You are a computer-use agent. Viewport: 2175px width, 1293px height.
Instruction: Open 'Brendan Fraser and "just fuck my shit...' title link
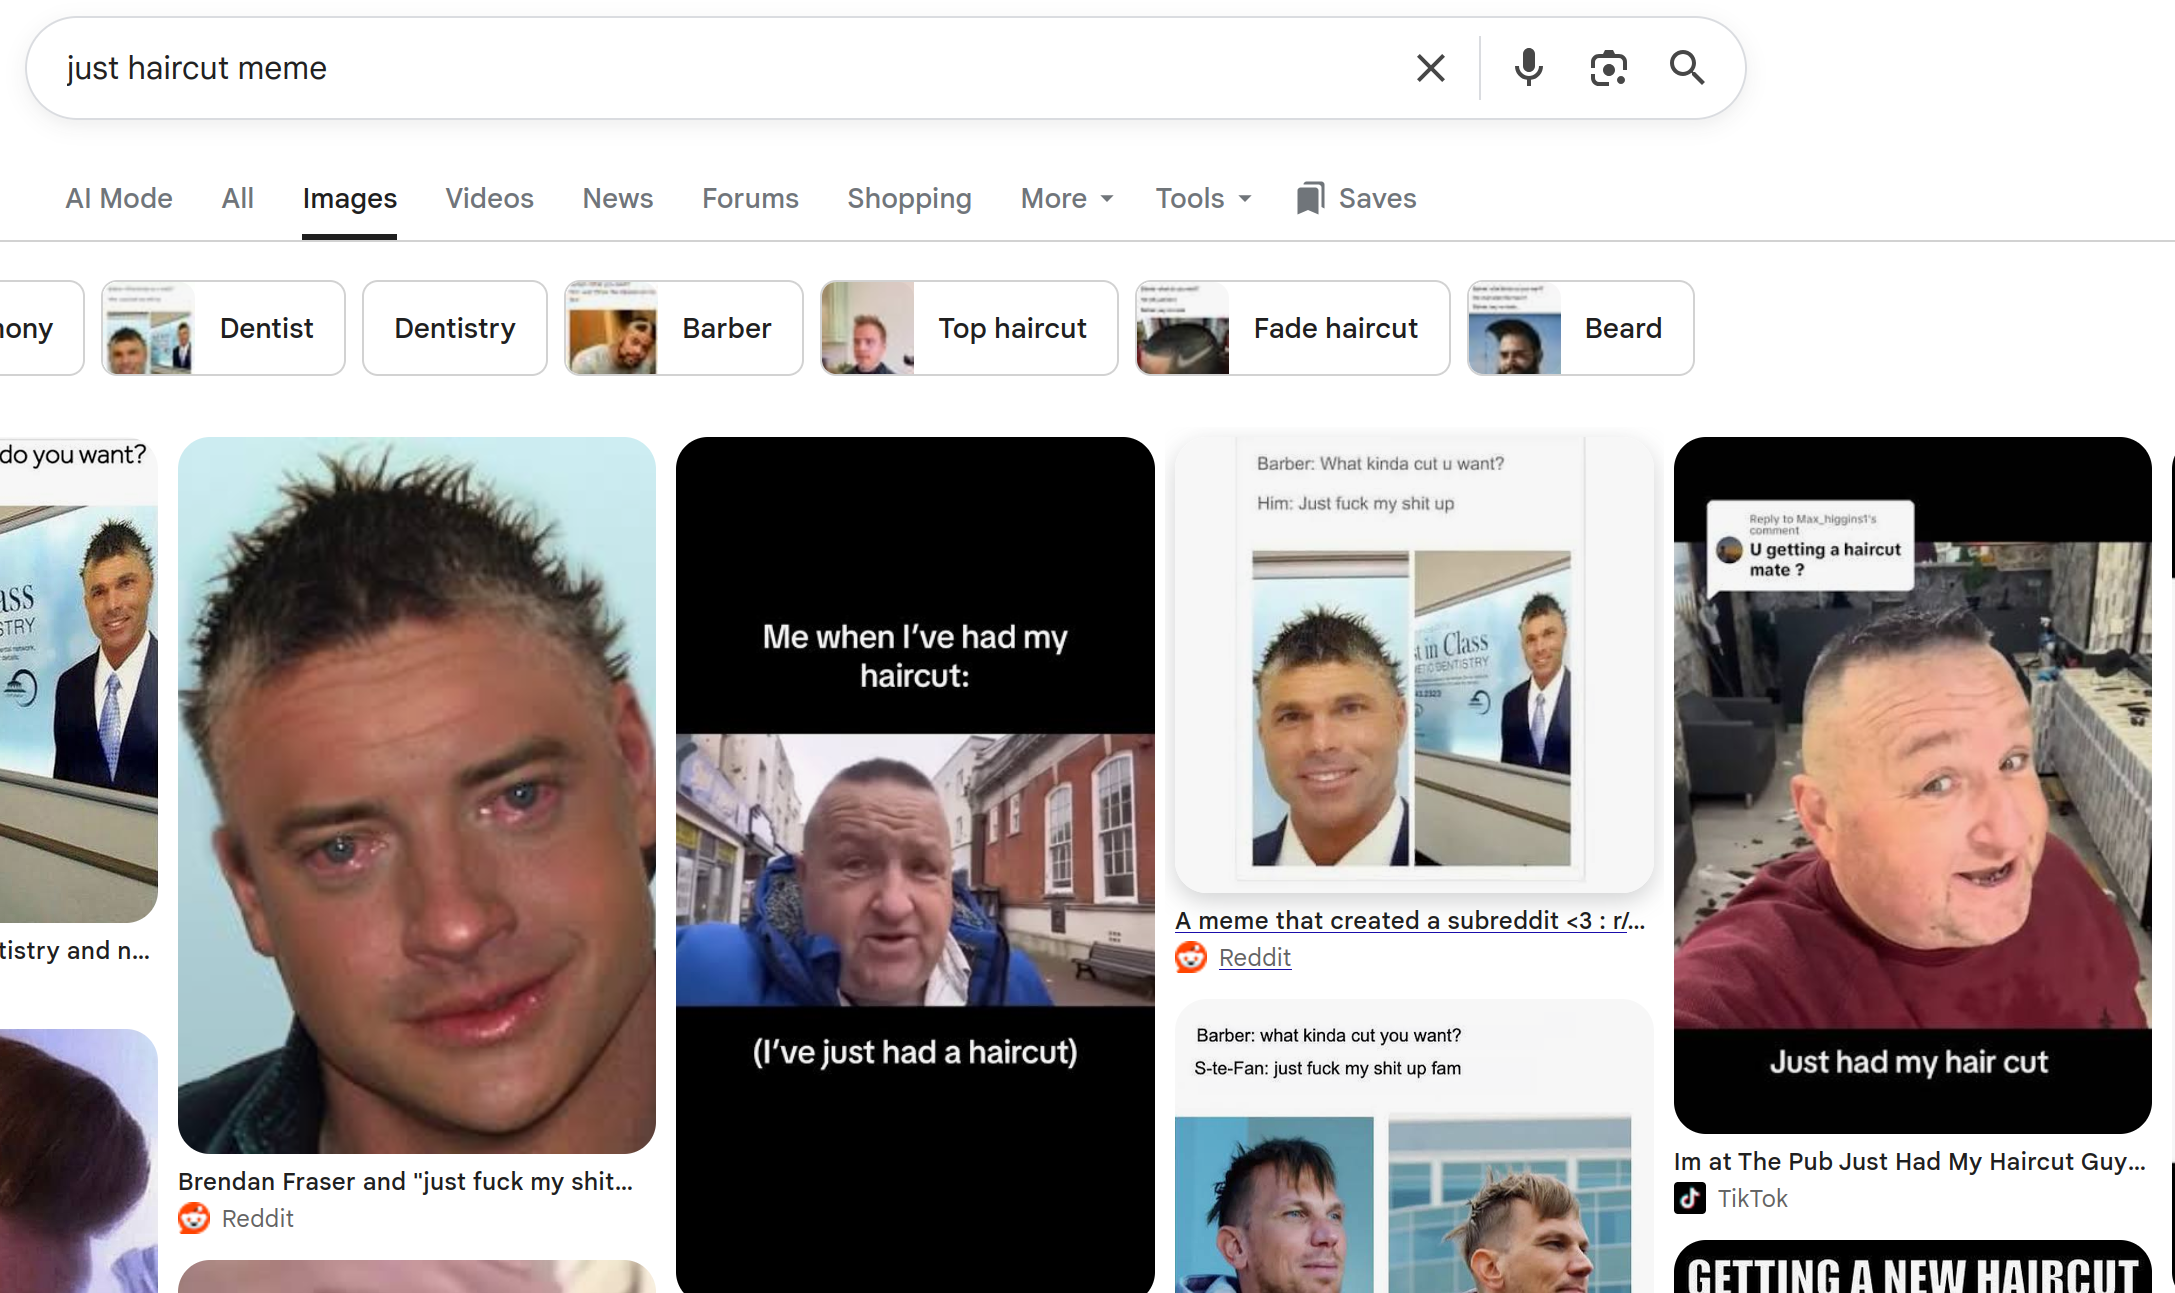click(x=405, y=1181)
